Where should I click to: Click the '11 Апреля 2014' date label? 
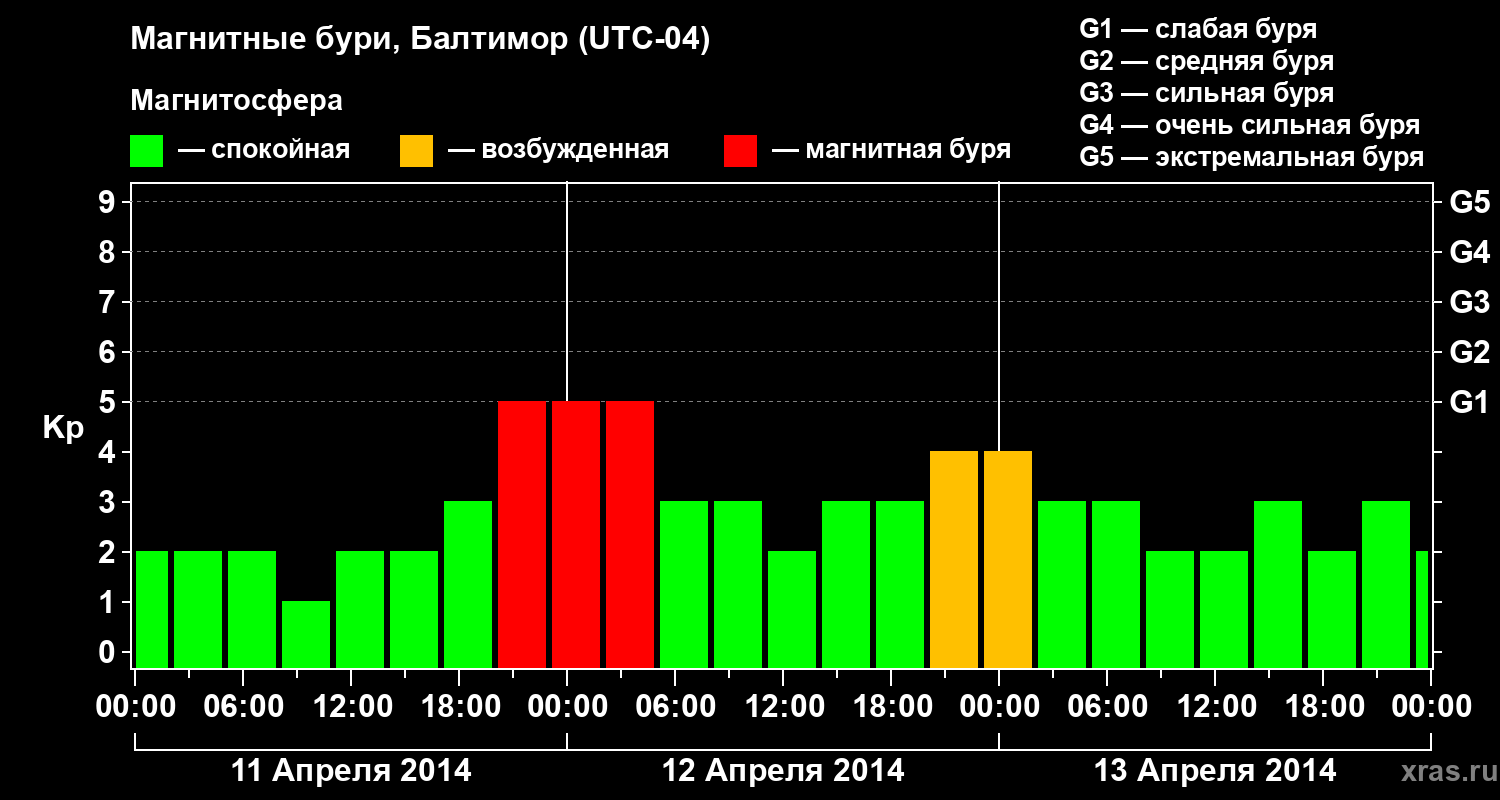[x=351, y=770]
